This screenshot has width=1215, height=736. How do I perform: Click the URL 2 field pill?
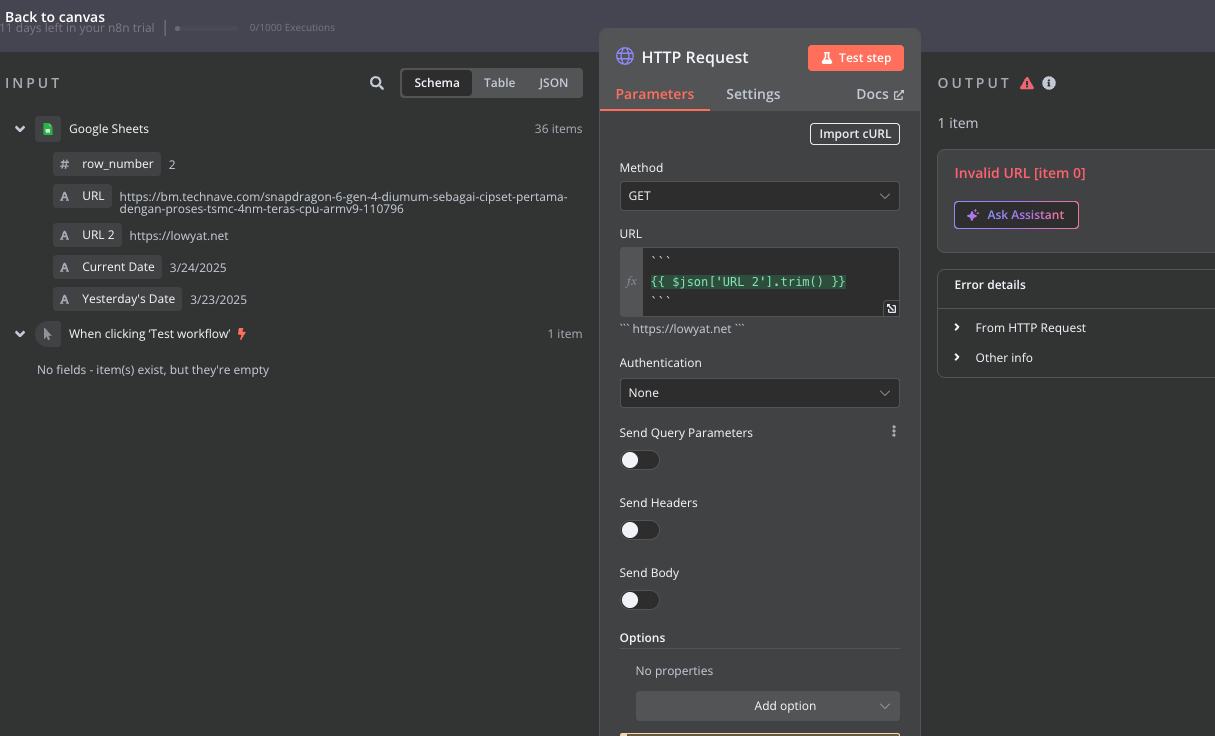pos(87,236)
